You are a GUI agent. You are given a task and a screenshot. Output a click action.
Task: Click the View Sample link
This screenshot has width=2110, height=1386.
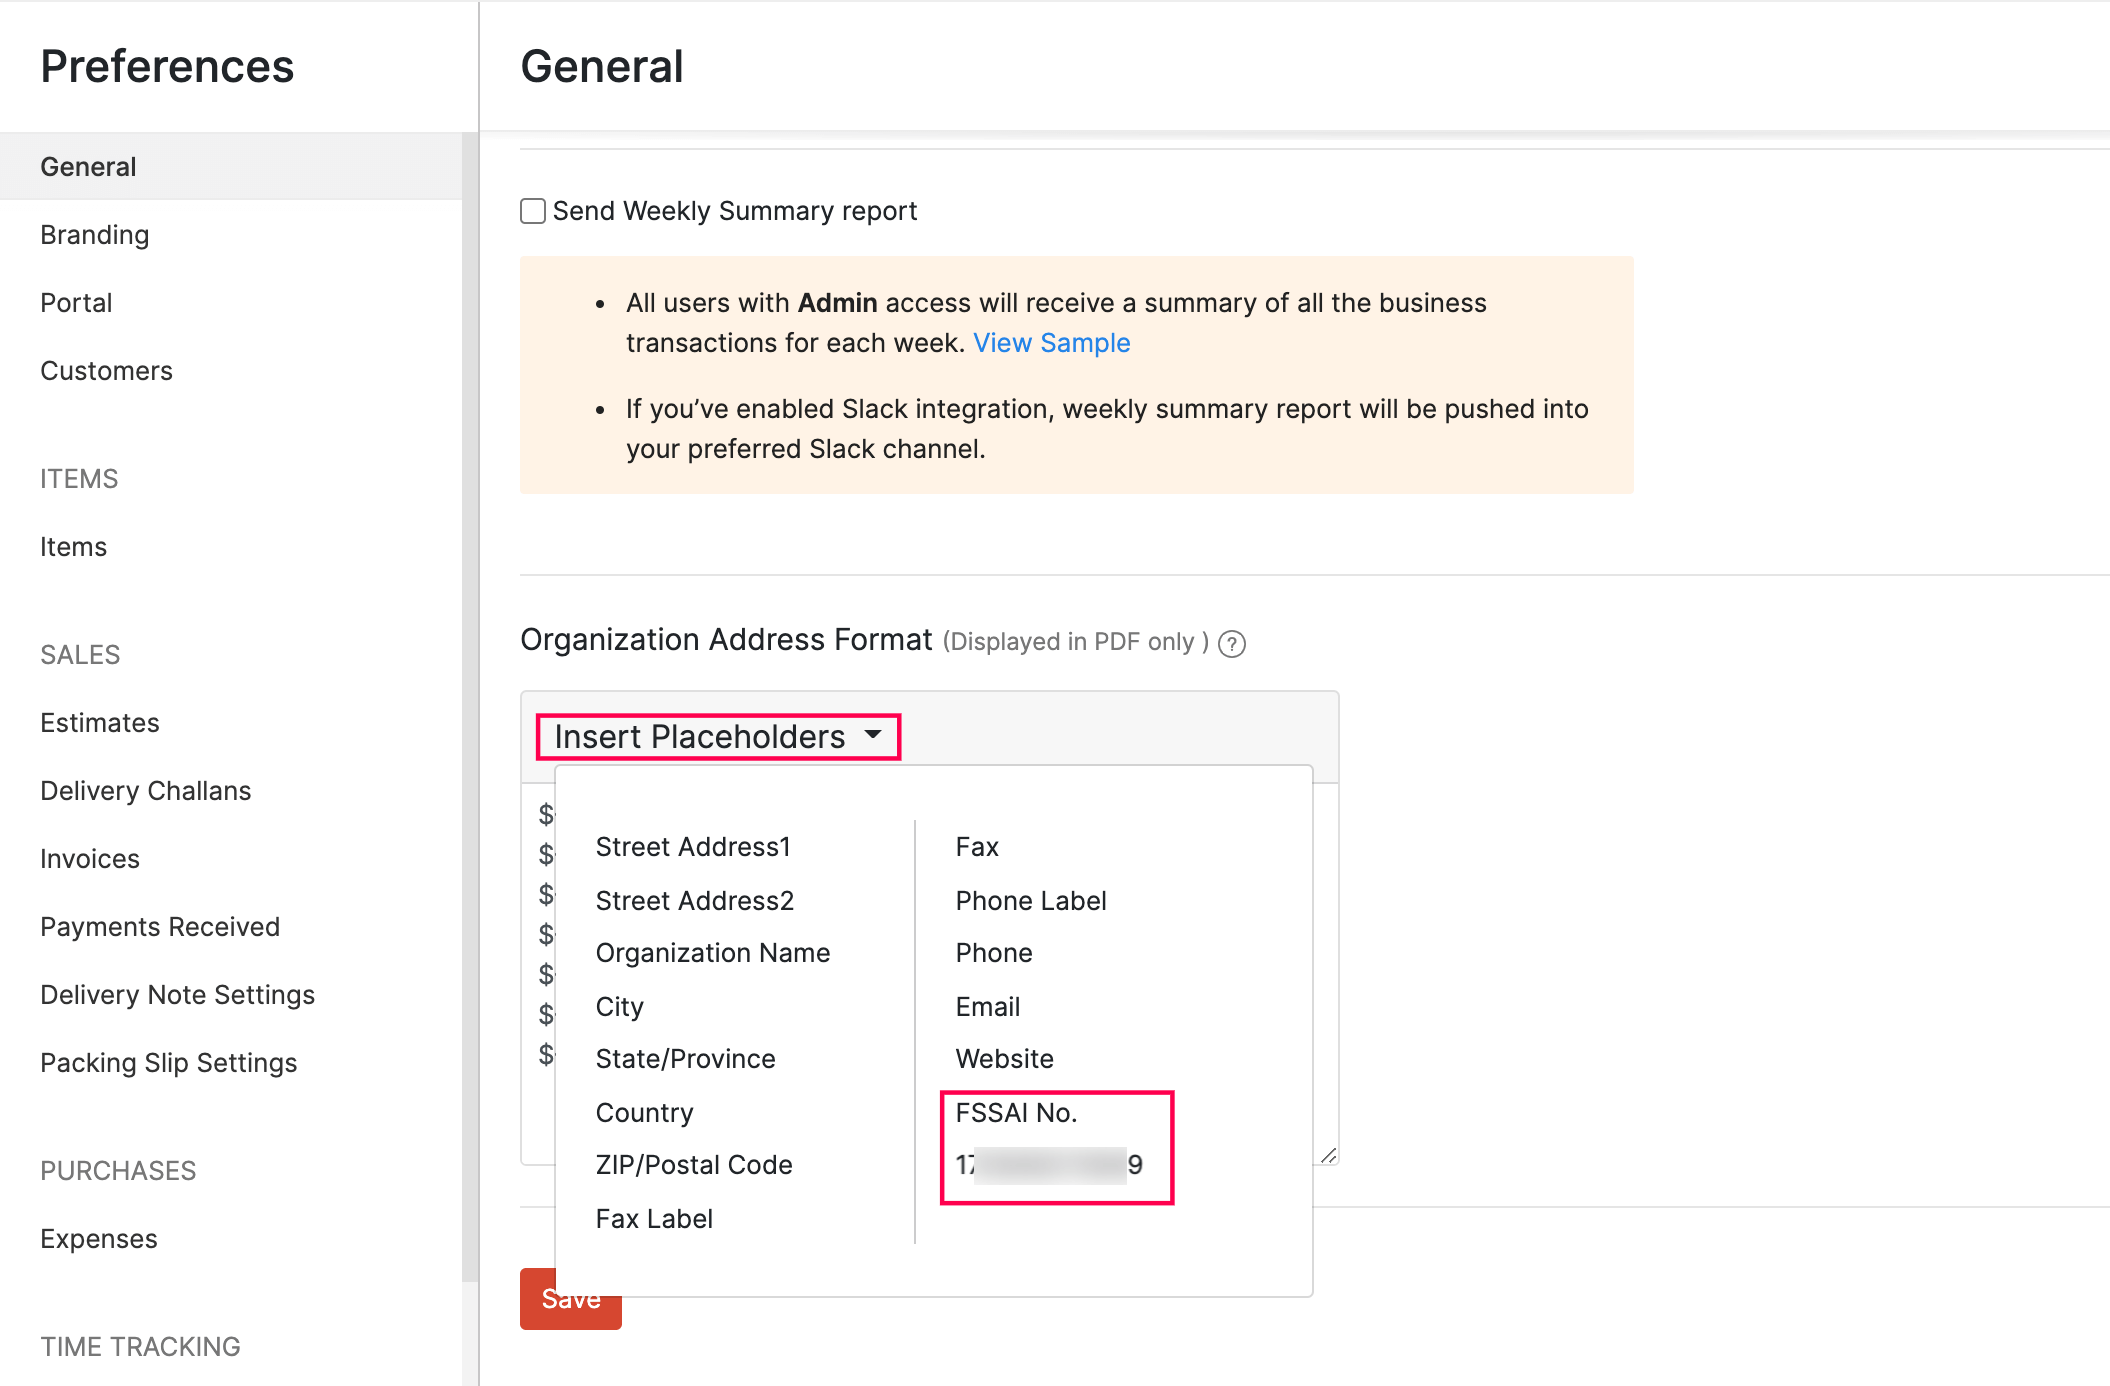[1051, 342]
